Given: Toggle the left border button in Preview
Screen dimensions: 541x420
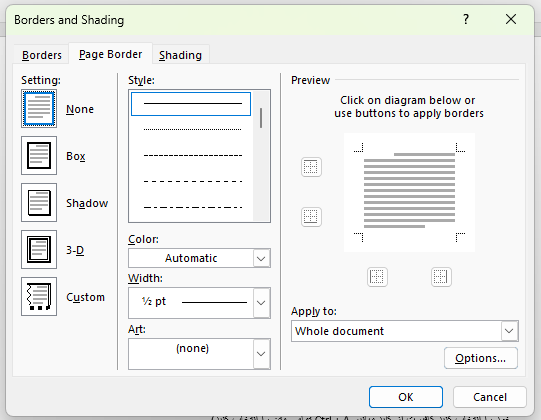Looking at the screenshot, I should [x=377, y=277].
